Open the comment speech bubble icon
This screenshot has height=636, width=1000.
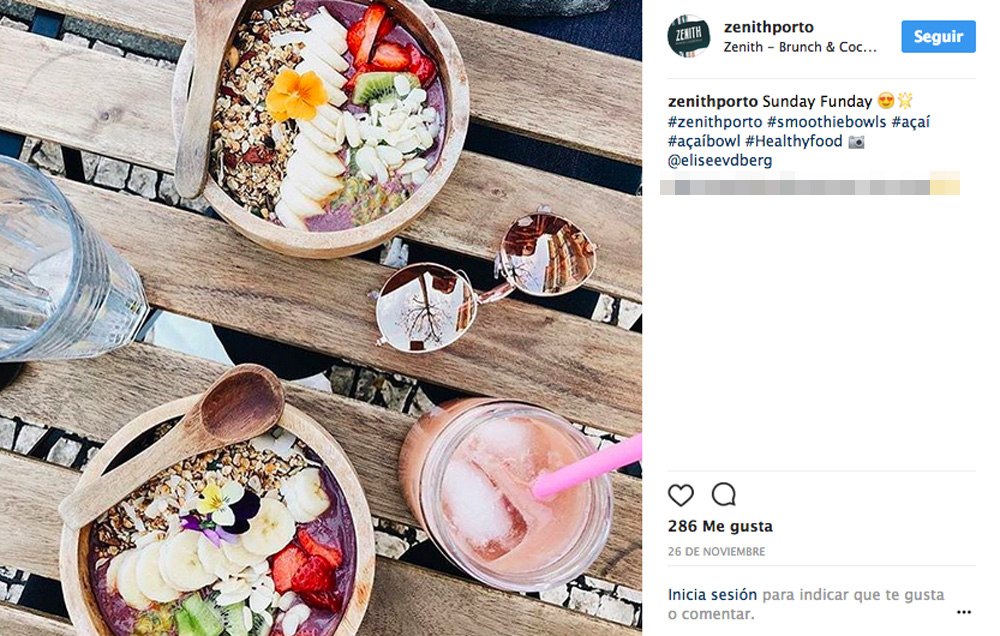(724, 494)
